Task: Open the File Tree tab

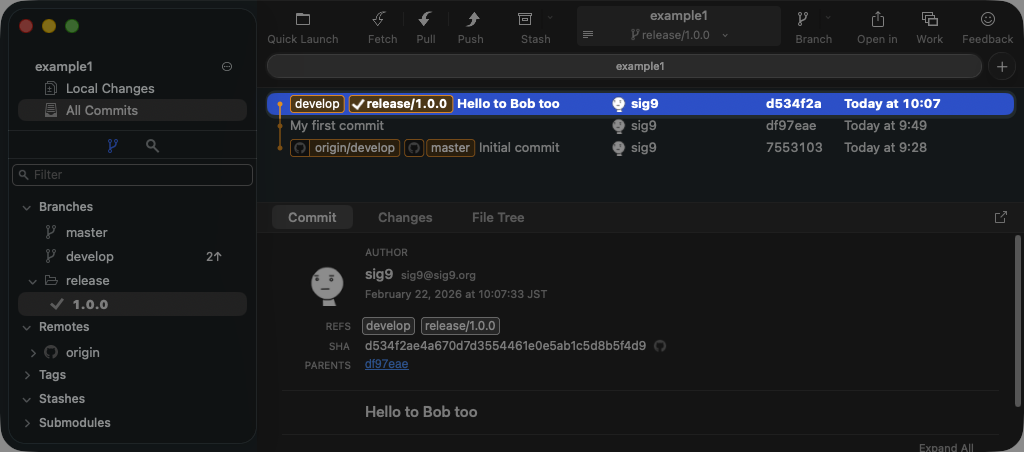Action: tap(497, 217)
